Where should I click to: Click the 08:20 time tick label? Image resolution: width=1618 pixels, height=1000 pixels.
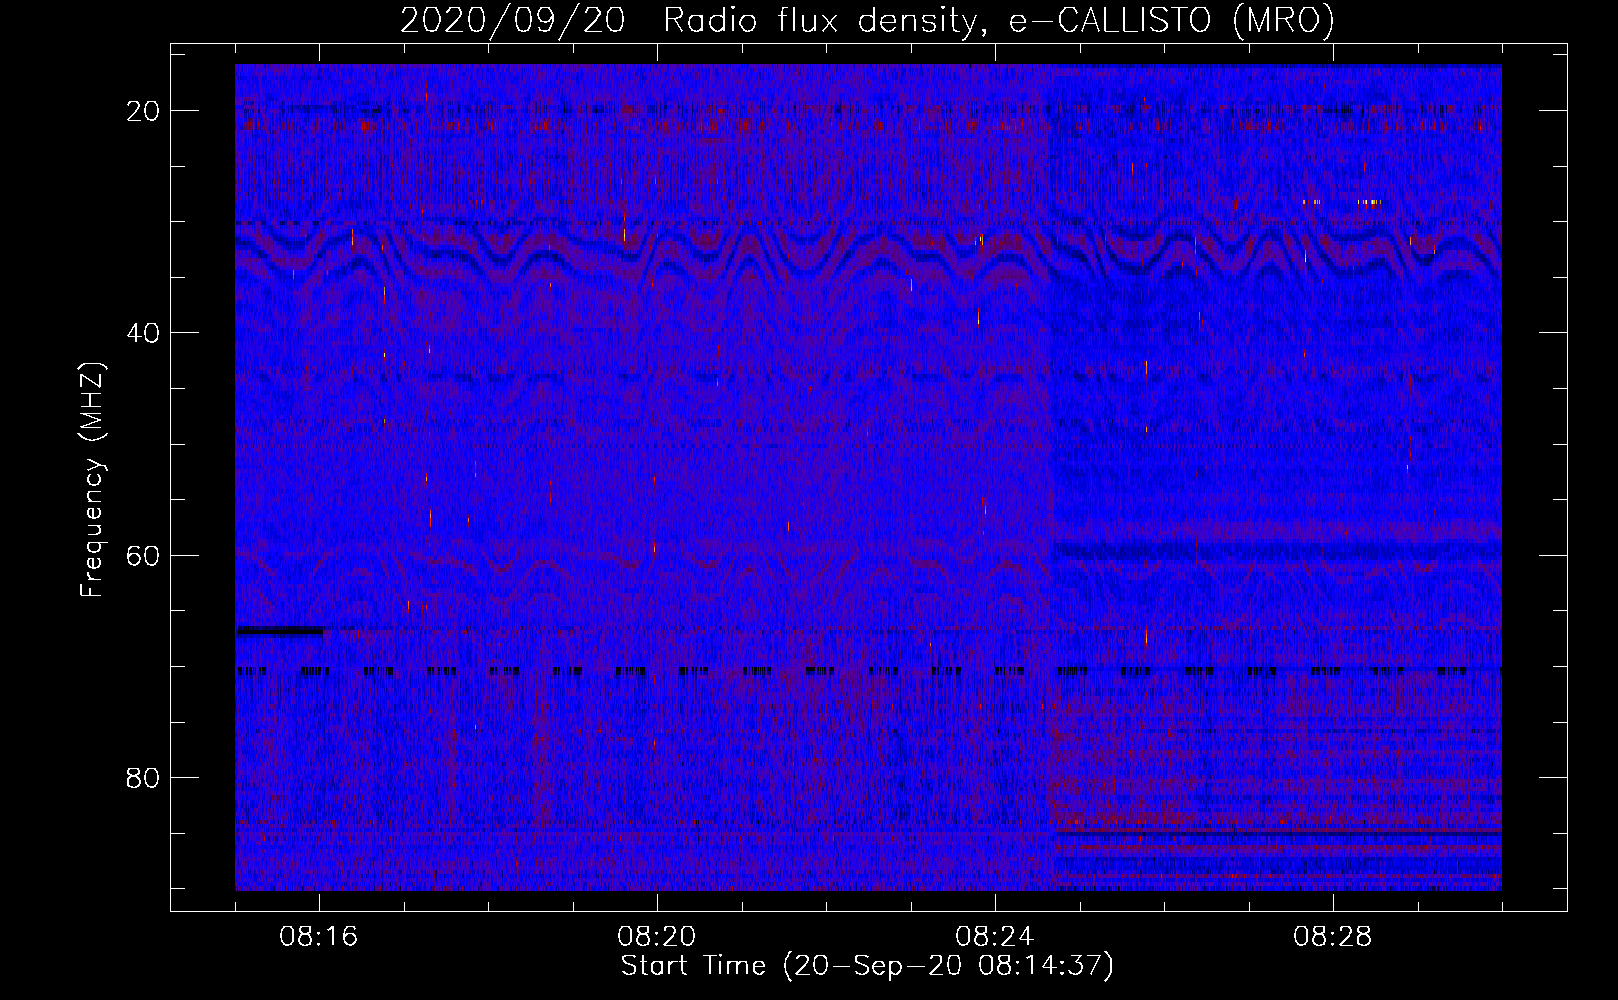pyautogui.click(x=657, y=937)
